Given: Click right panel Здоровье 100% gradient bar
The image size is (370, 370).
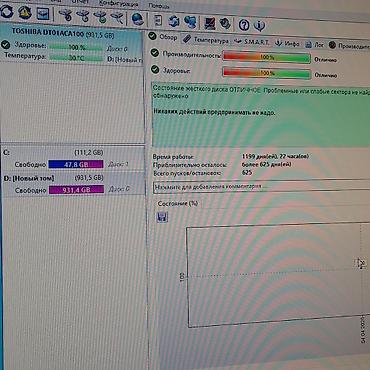Looking at the screenshot, I should point(267,73).
